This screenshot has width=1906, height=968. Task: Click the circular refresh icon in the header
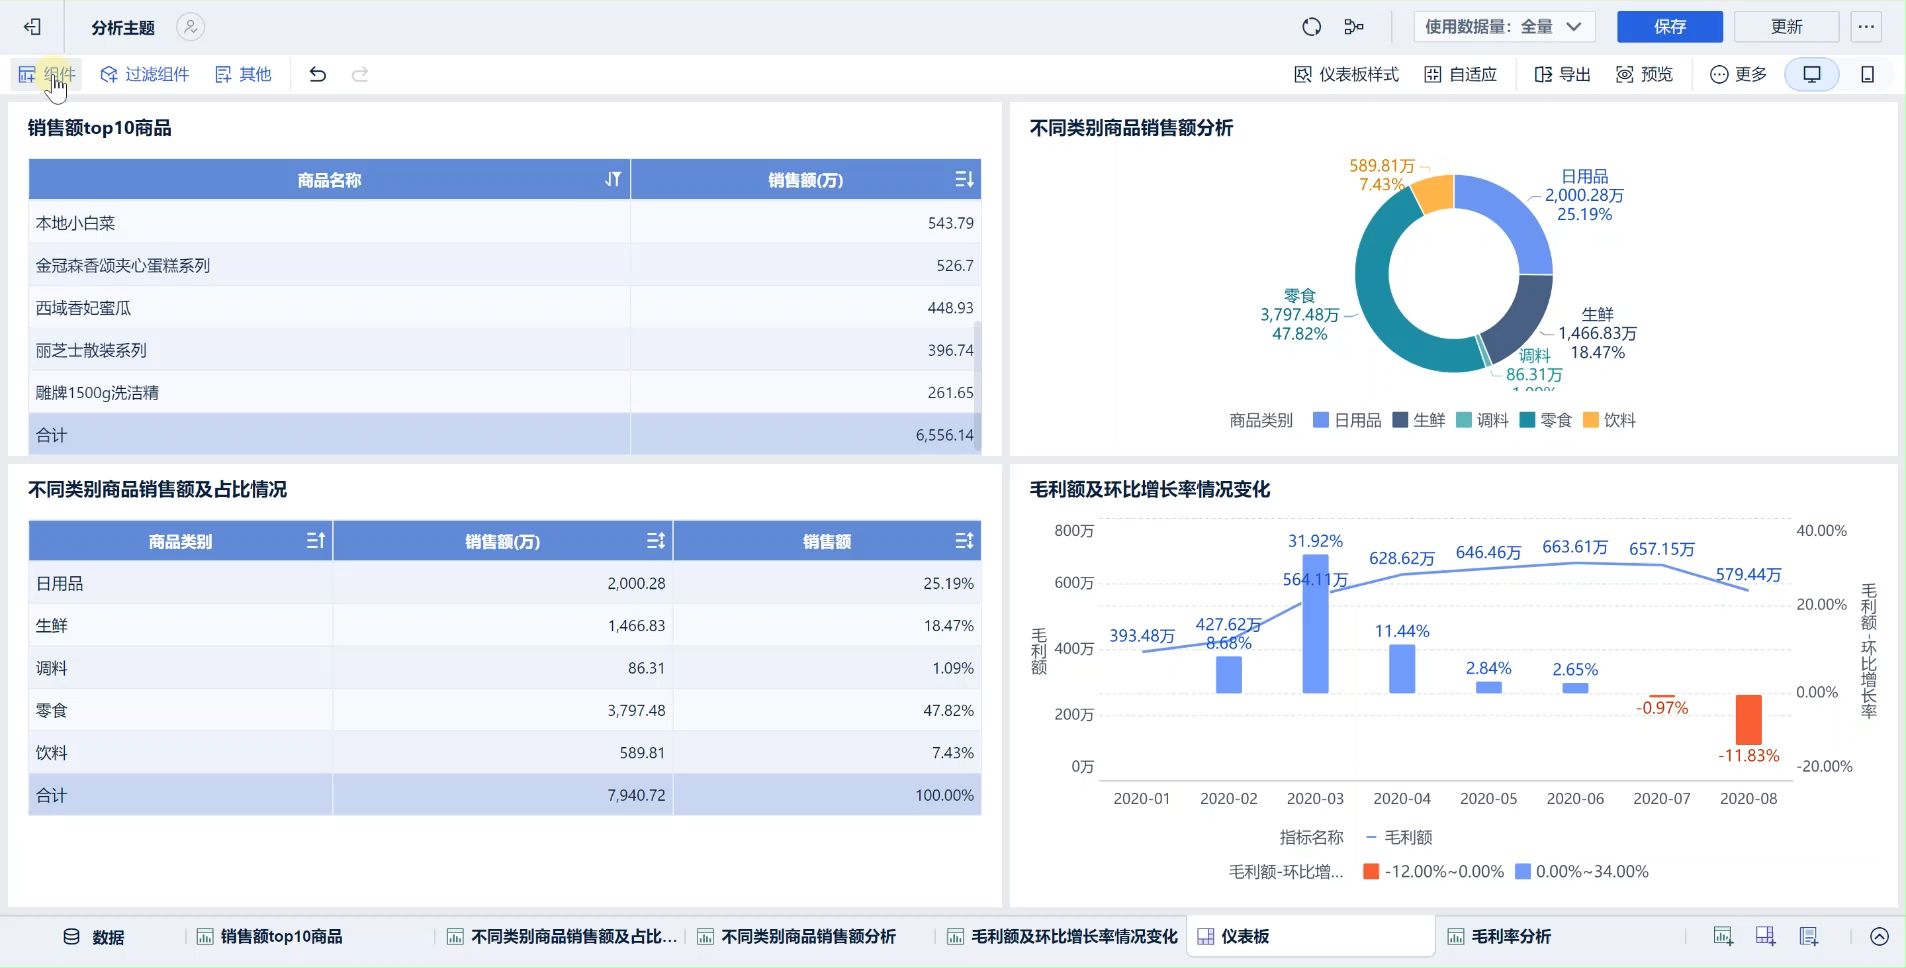[1311, 27]
